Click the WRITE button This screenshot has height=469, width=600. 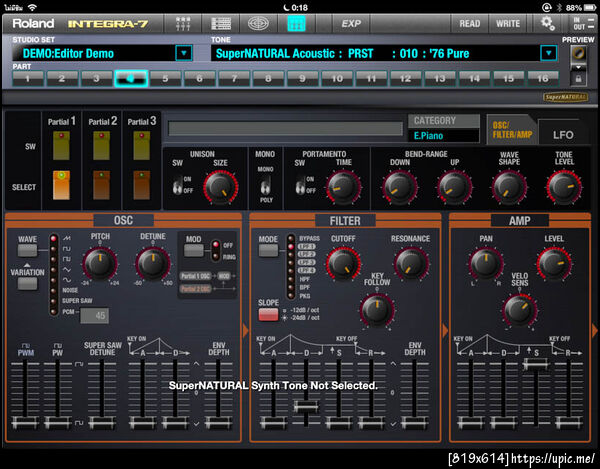coord(508,24)
